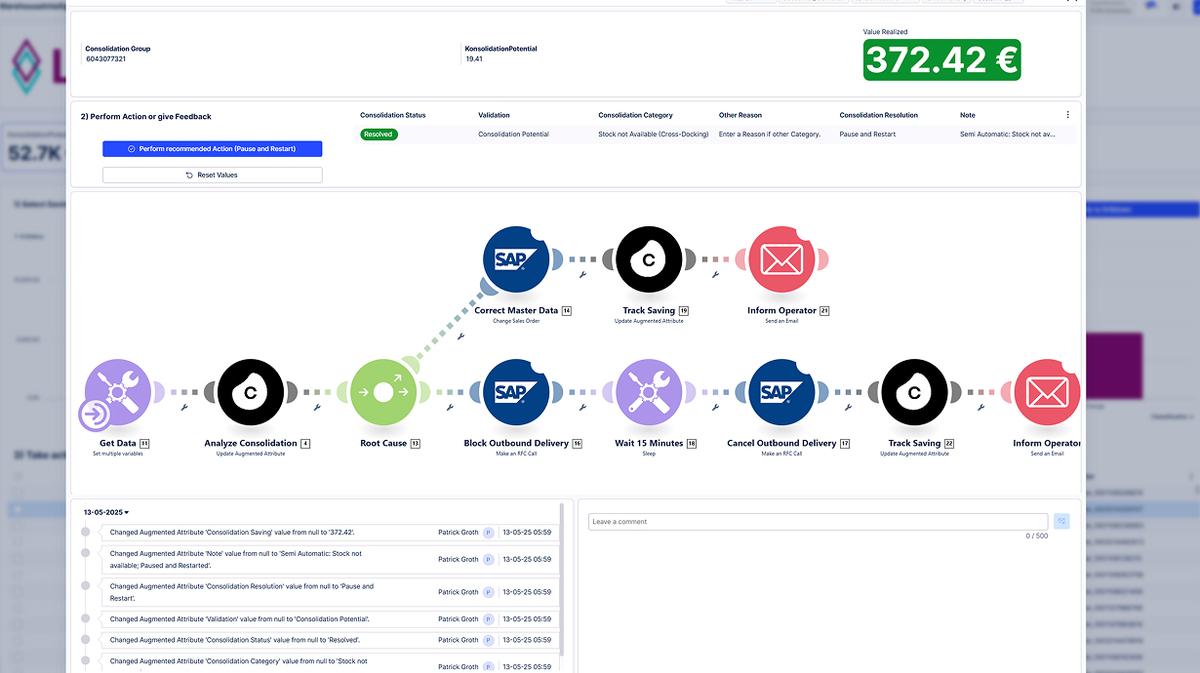
Task: Send the comment with the submit icon
Action: click(x=1061, y=521)
